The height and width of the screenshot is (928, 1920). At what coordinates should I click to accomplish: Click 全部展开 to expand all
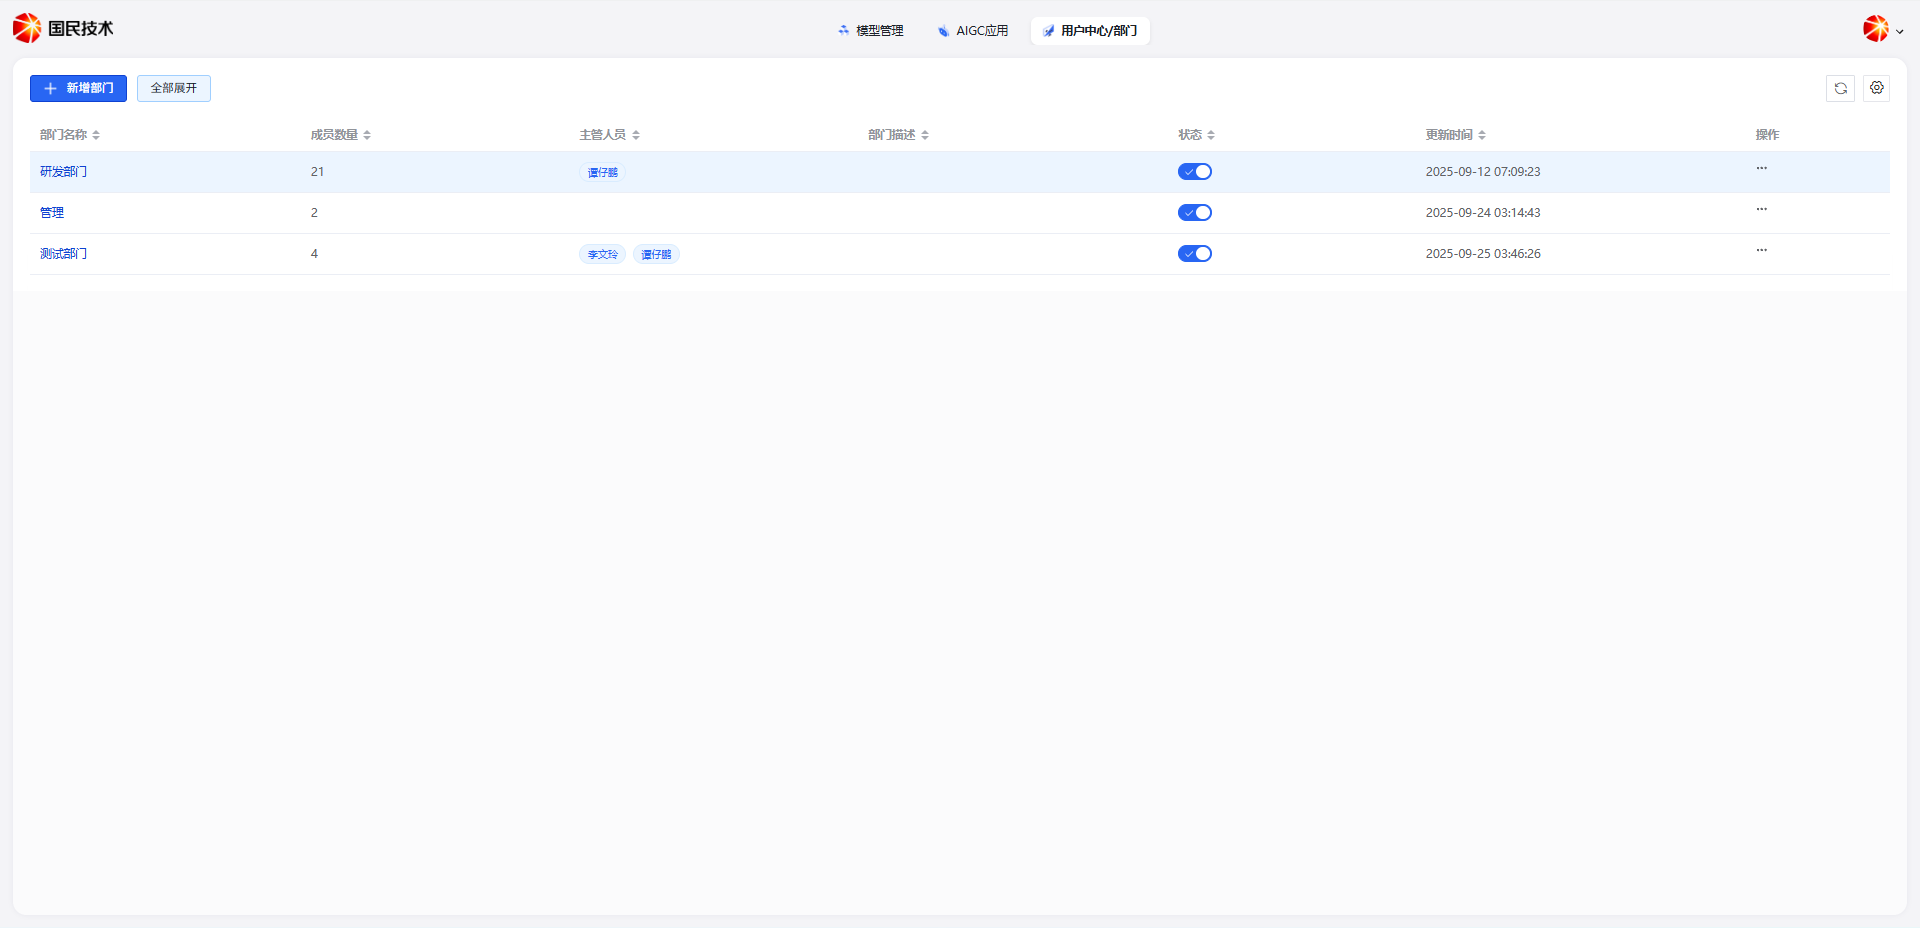174,88
